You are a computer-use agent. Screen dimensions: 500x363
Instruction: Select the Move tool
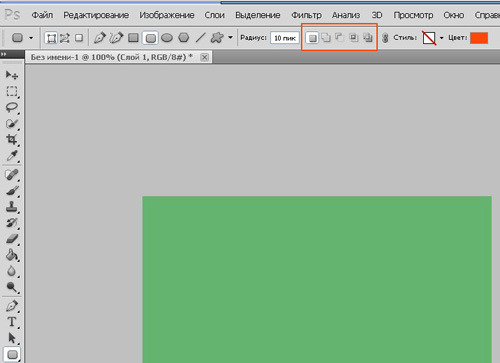(12, 75)
